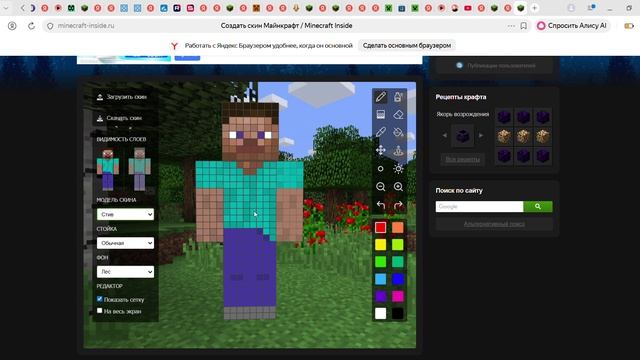The height and width of the screenshot is (360, 640).
Task: Open the Модель скина dropdown showing Стив
Action: (125, 214)
